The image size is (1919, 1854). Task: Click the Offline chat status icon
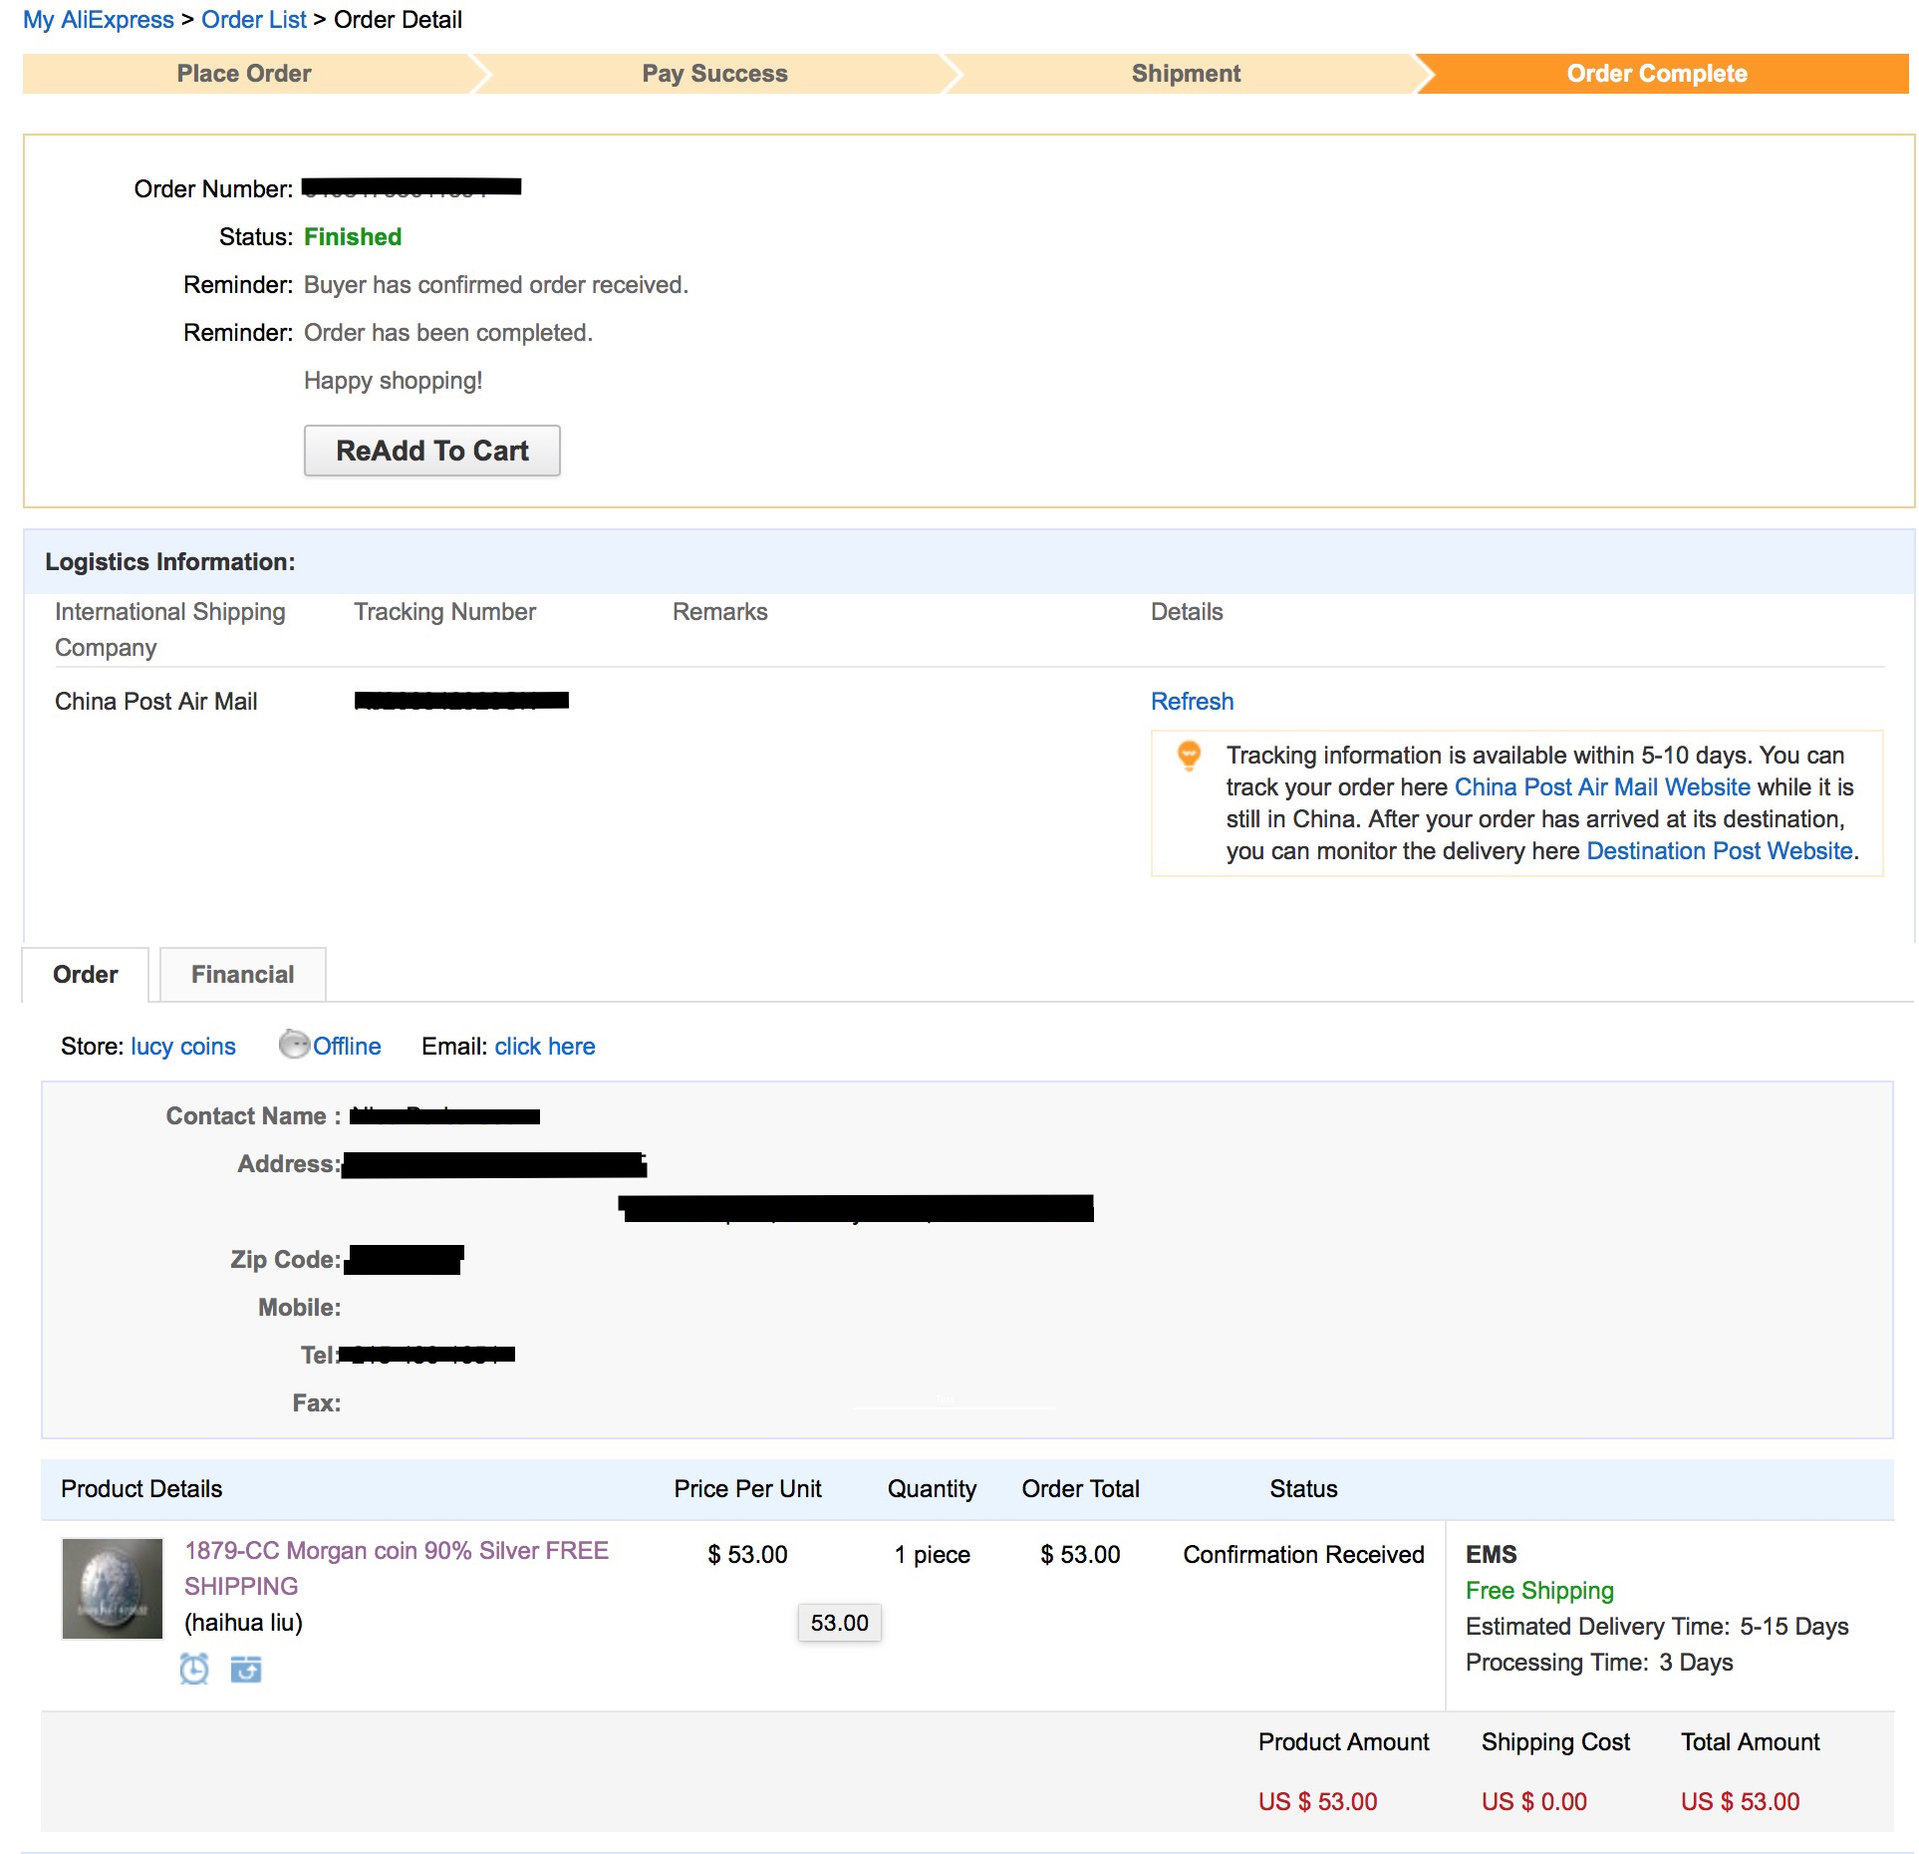pyautogui.click(x=294, y=1045)
